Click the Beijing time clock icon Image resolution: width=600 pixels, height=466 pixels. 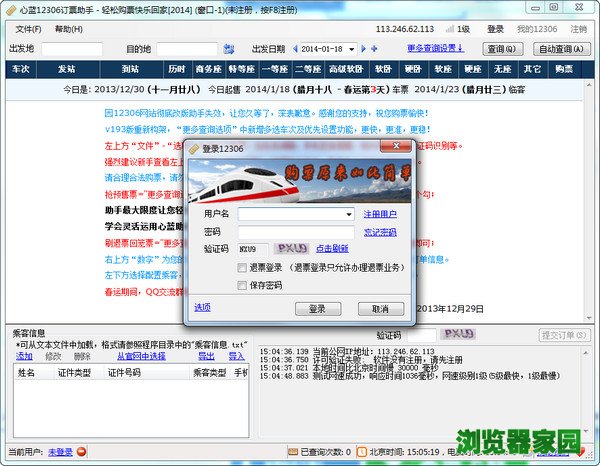point(362,452)
